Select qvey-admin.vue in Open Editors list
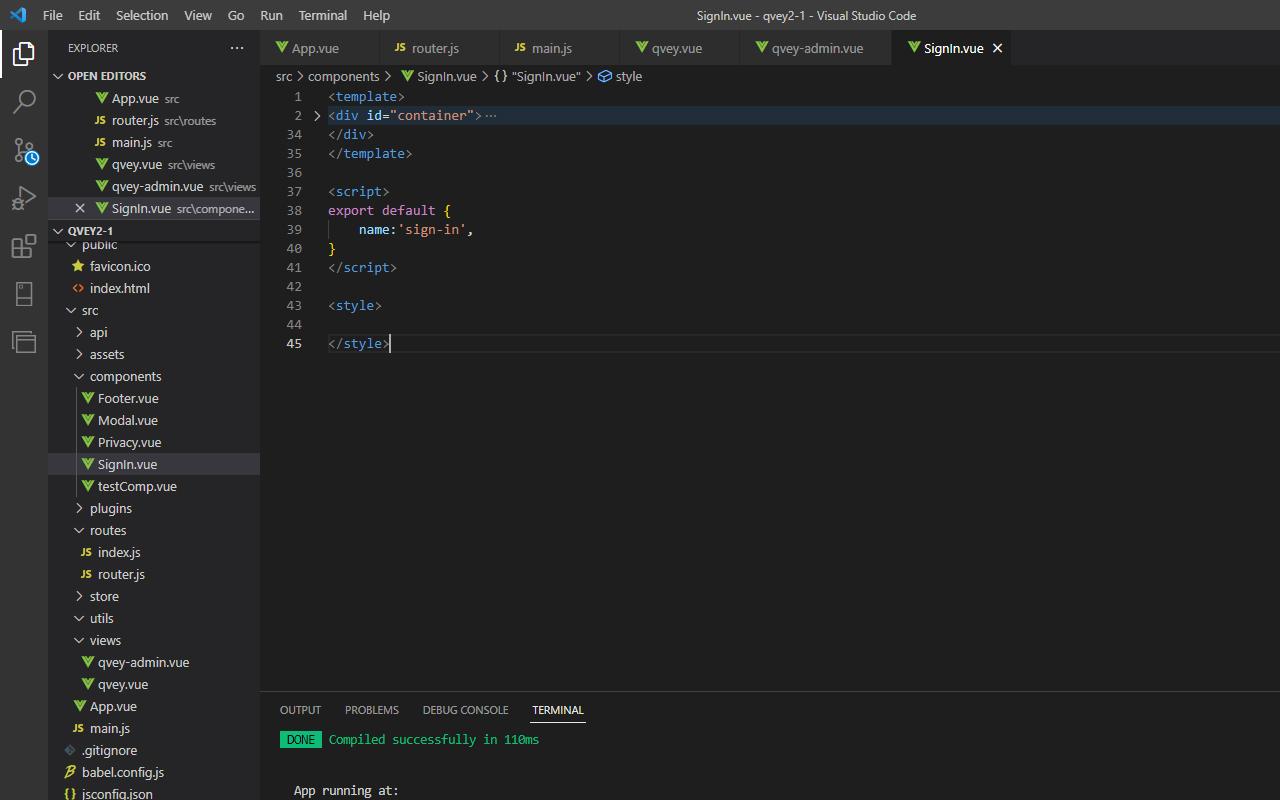 pyautogui.click(x=154, y=186)
